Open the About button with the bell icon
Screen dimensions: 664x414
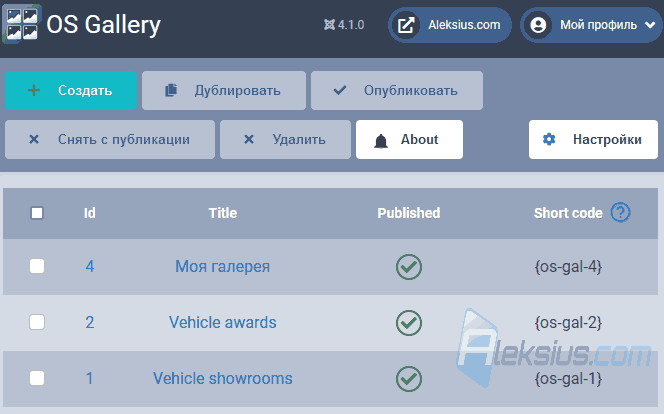[x=409, y=140]
